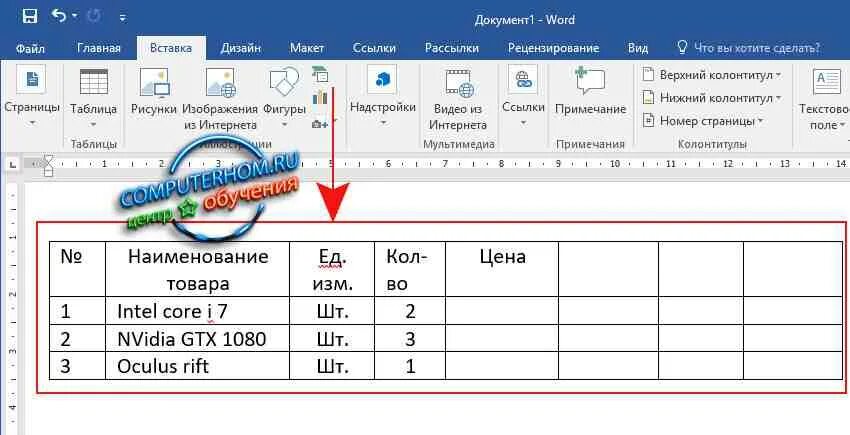
Task: Click the greyed-out redo button
Action: [94, 16]
